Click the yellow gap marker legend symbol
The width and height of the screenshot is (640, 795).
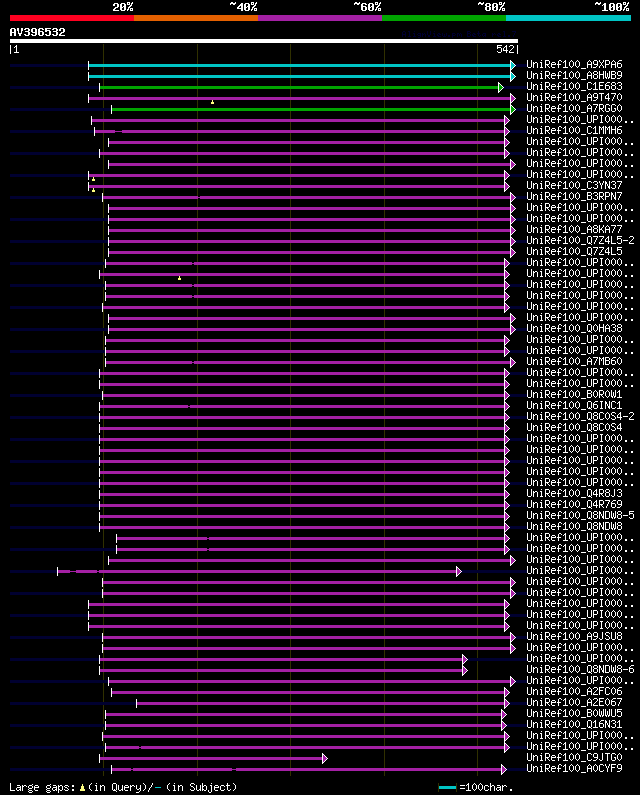click(x=82, y=788)
